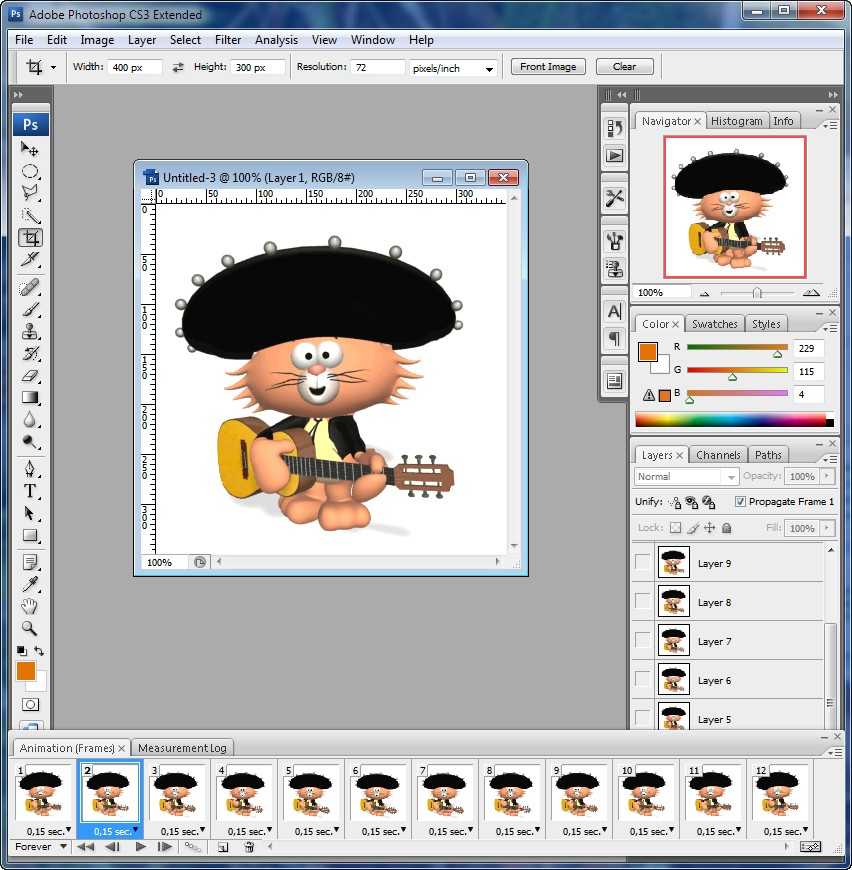This screenshot has width=852, height=870.
Task: Delete the selected animation frame
Action: point(249,847)
